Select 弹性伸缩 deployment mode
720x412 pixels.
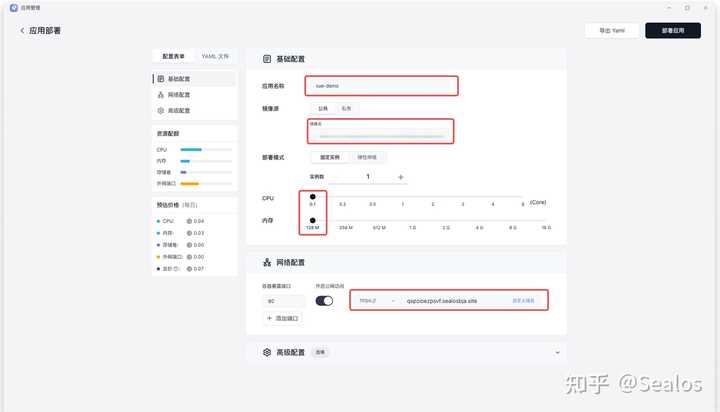[367, 157]
